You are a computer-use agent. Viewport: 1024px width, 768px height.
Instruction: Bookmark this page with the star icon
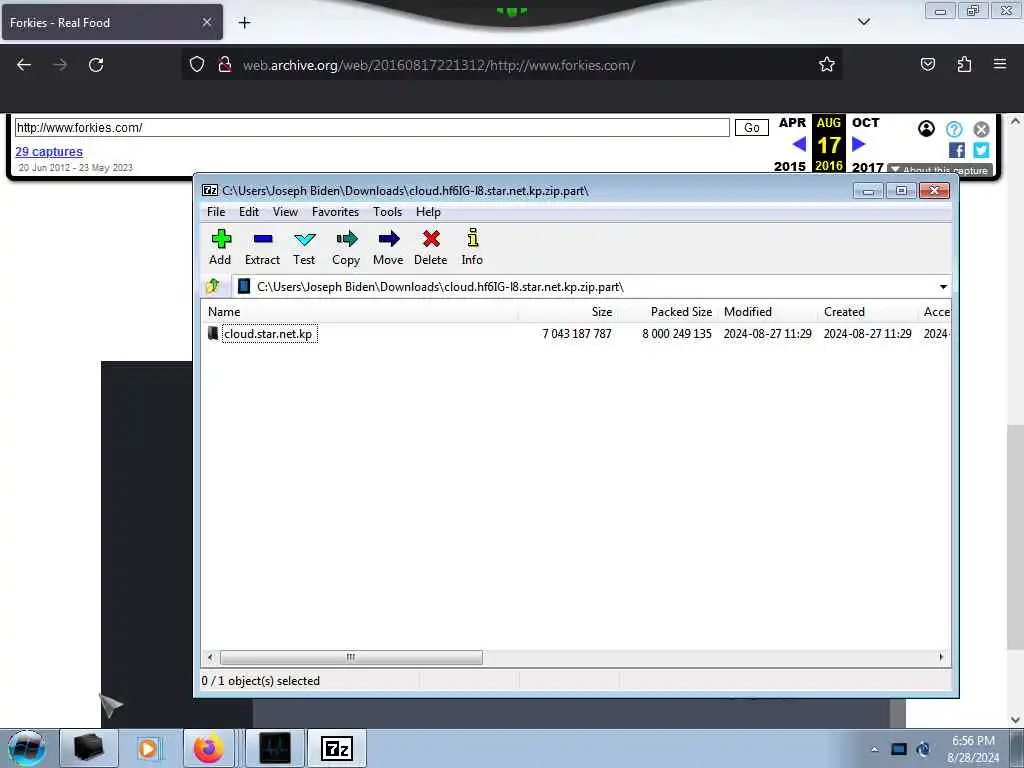[827, 64]
